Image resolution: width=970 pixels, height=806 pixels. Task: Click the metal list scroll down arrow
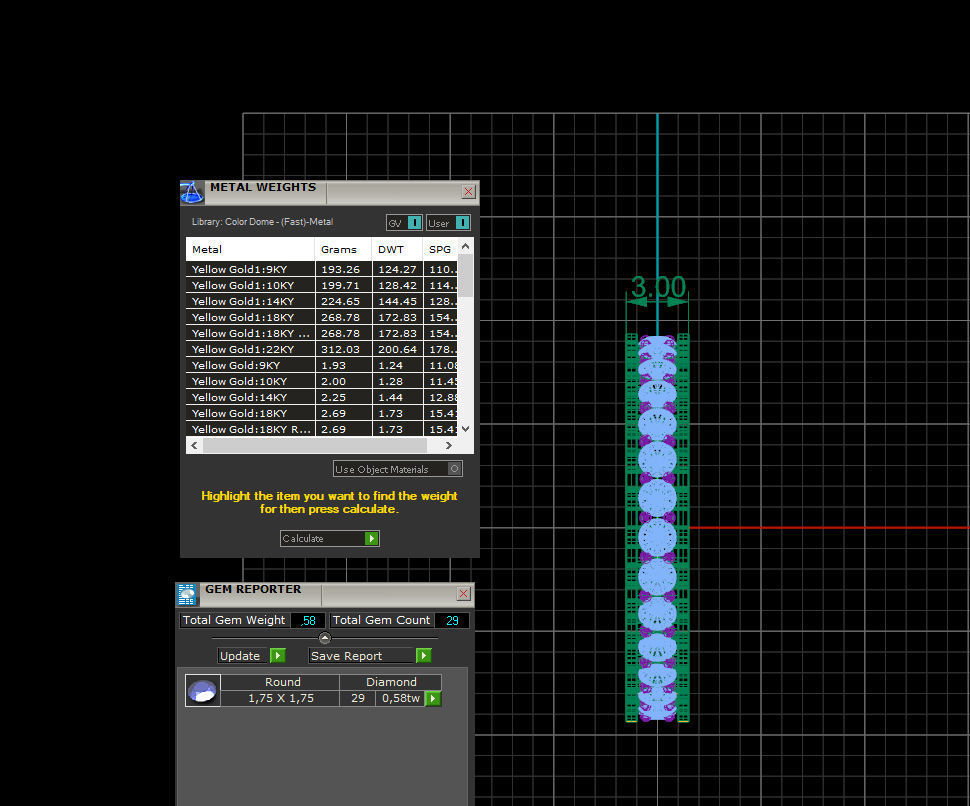pyautogui.click(x=466, y=429)
